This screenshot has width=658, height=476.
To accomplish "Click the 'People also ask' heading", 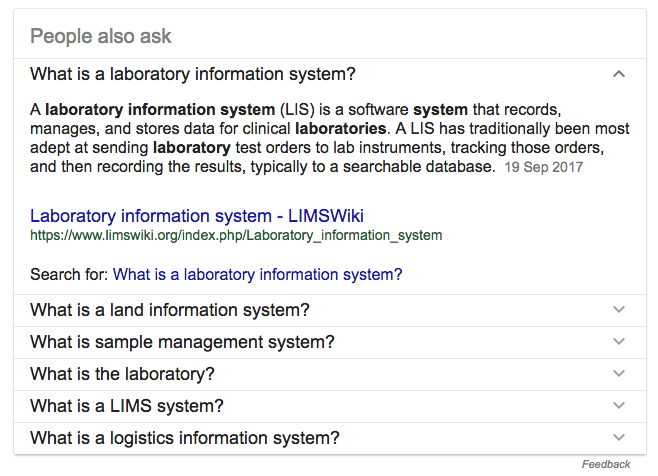I will [x=101, y=37].
